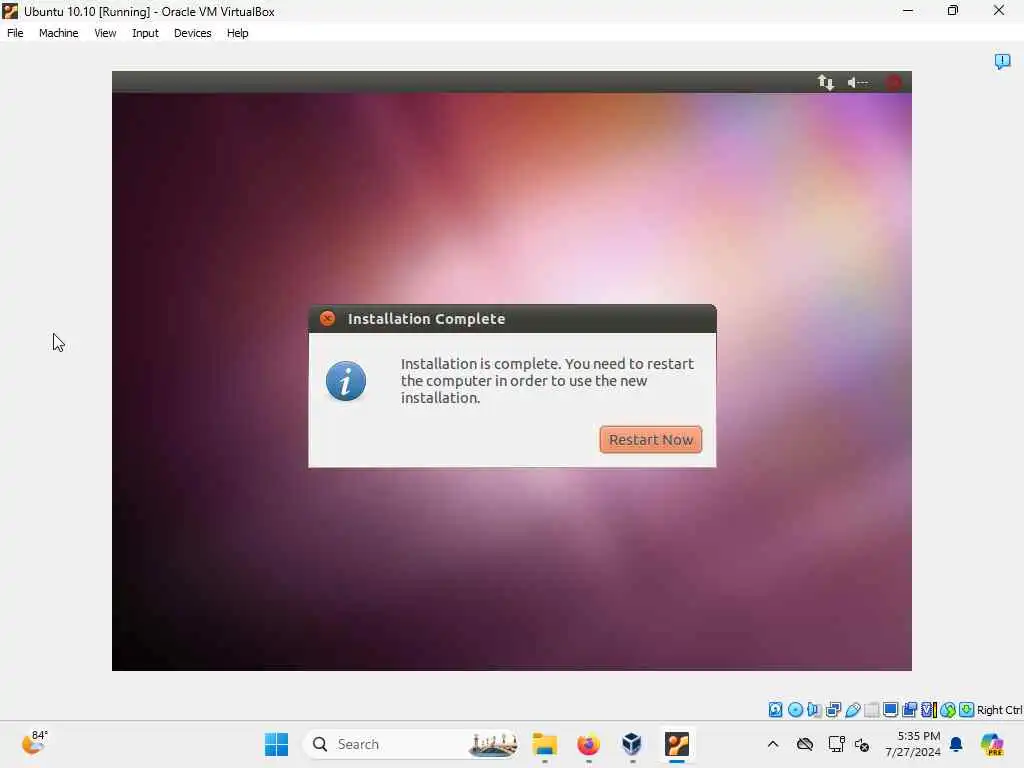This screenshot has height=768, width=1024.
Task: Click the Installation Complete message text
Action: pos(547,381)
